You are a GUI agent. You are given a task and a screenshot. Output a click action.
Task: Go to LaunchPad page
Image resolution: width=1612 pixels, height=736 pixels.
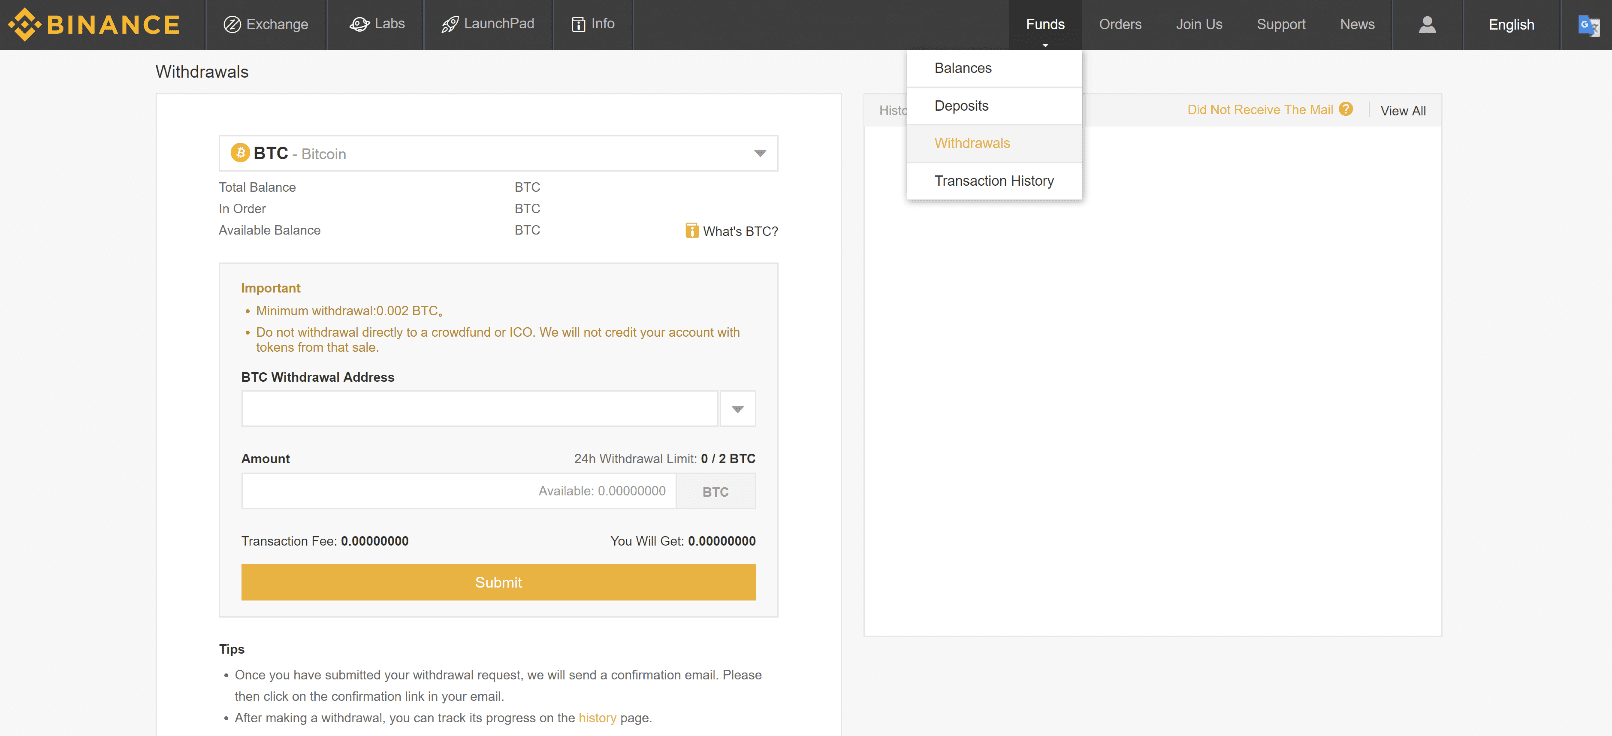click(488, 24)
